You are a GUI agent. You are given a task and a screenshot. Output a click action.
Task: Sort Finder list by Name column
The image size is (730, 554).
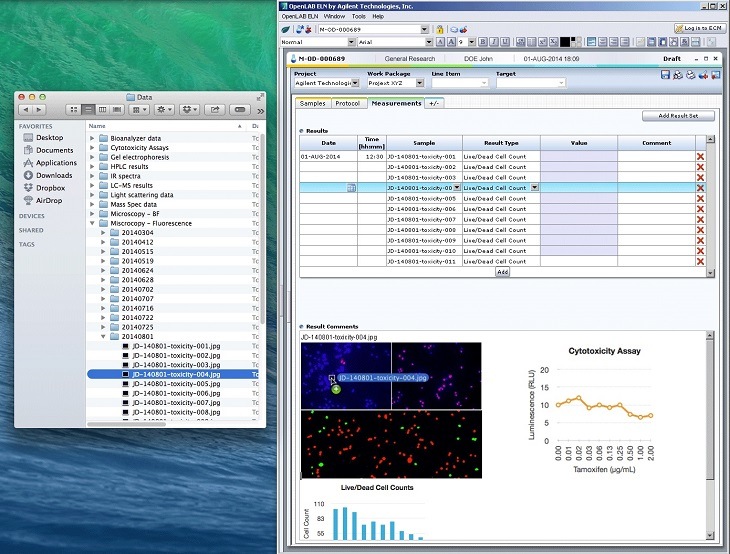[x=167, y=126]
